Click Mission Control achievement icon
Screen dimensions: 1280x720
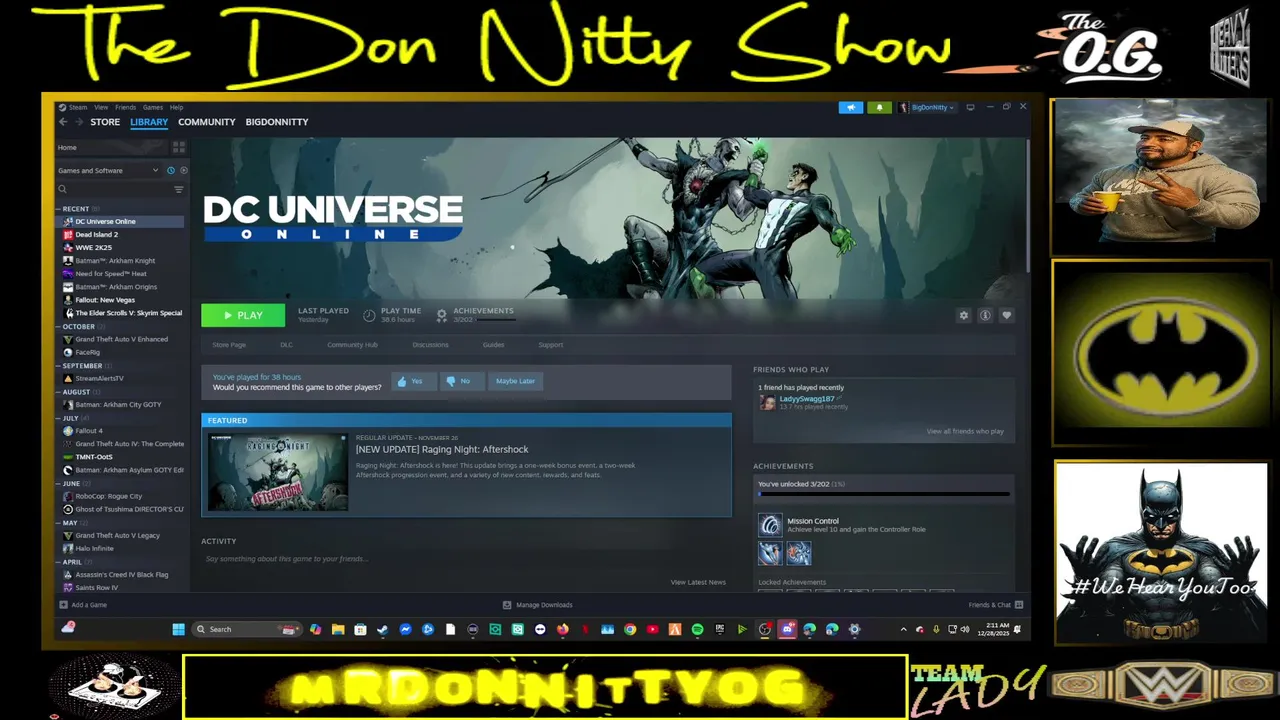[x=770, y=525]
